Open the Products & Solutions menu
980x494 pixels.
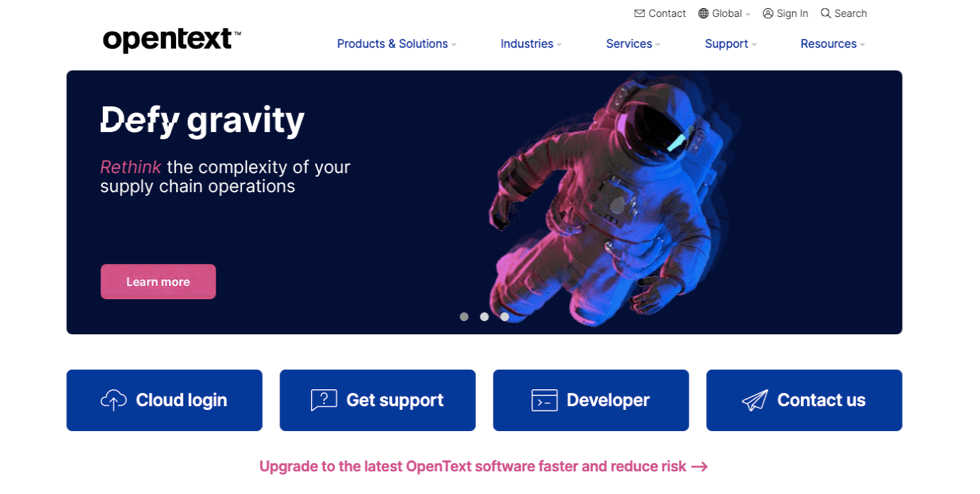pyautogui.click(x=392, y=44)
